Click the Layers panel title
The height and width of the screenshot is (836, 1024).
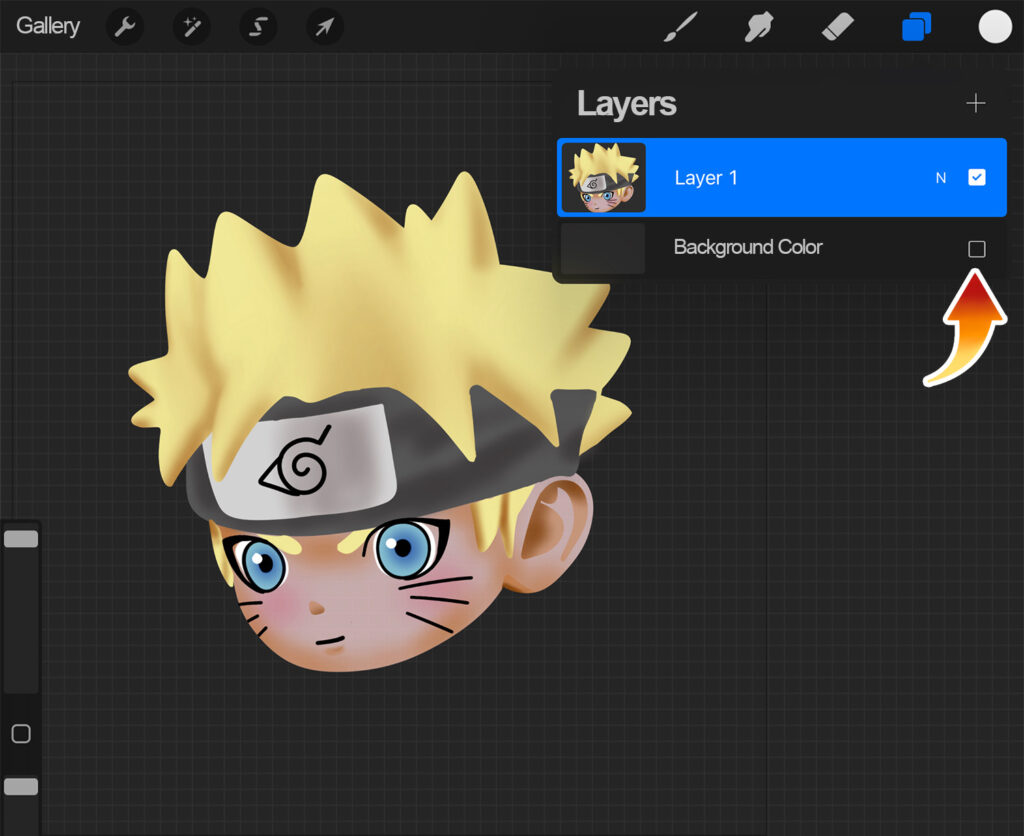coord(626,104)
